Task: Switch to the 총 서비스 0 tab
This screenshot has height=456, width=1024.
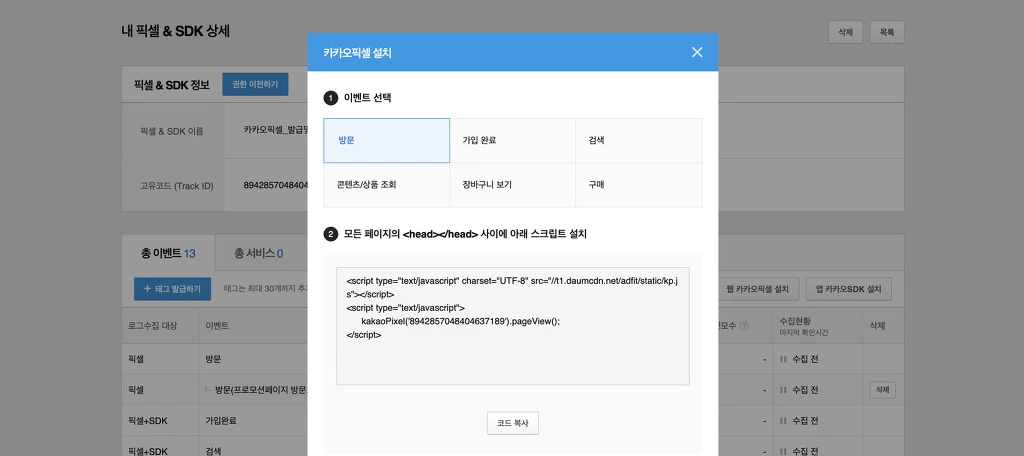Action: coord(259,253)
